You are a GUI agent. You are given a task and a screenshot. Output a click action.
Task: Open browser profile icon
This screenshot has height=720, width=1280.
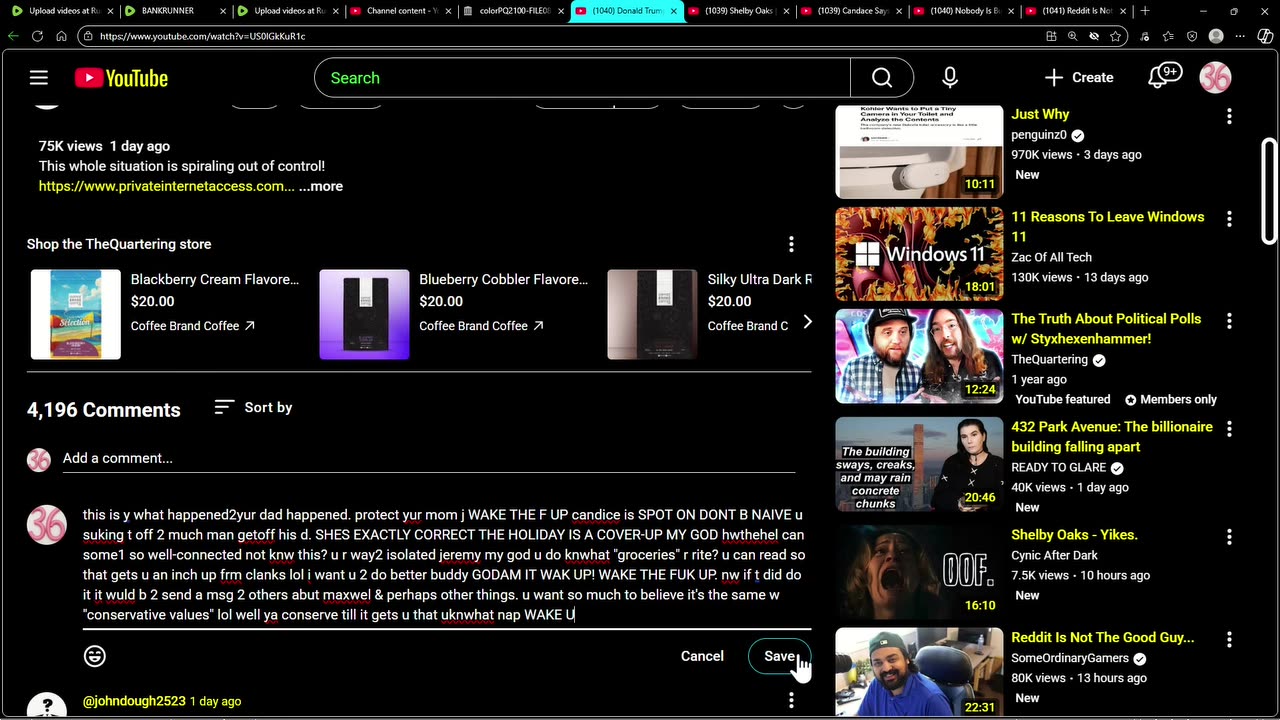pyautogui.click(x=1216, y=36)
